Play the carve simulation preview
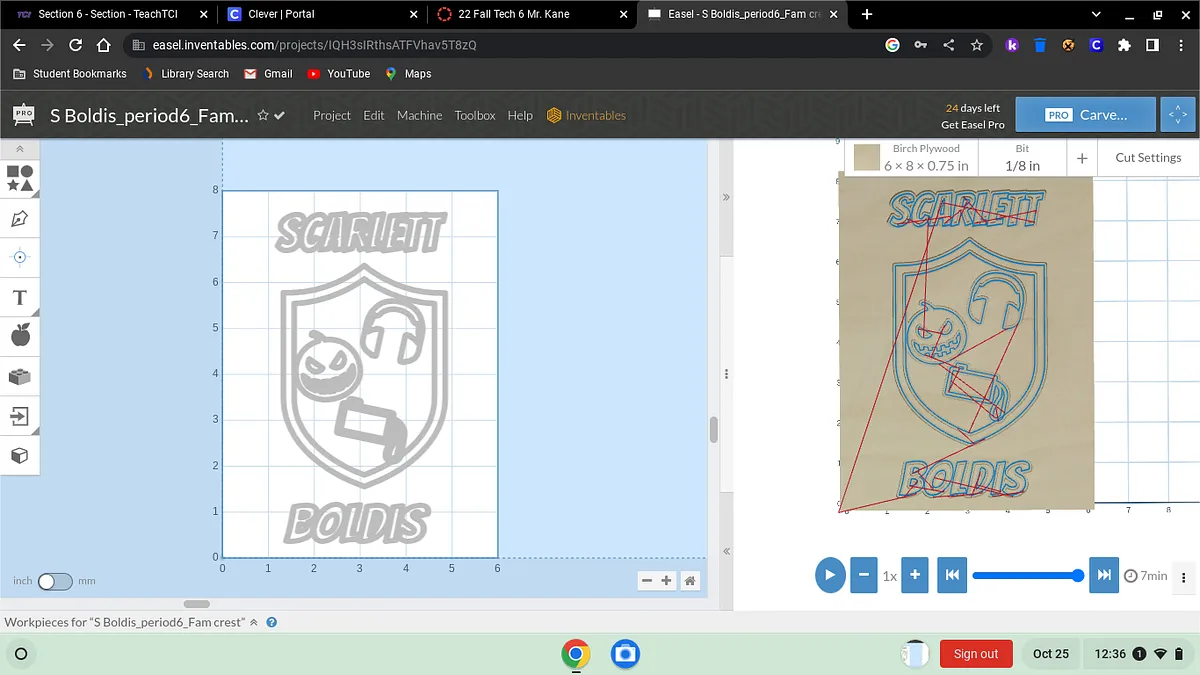 829,575
